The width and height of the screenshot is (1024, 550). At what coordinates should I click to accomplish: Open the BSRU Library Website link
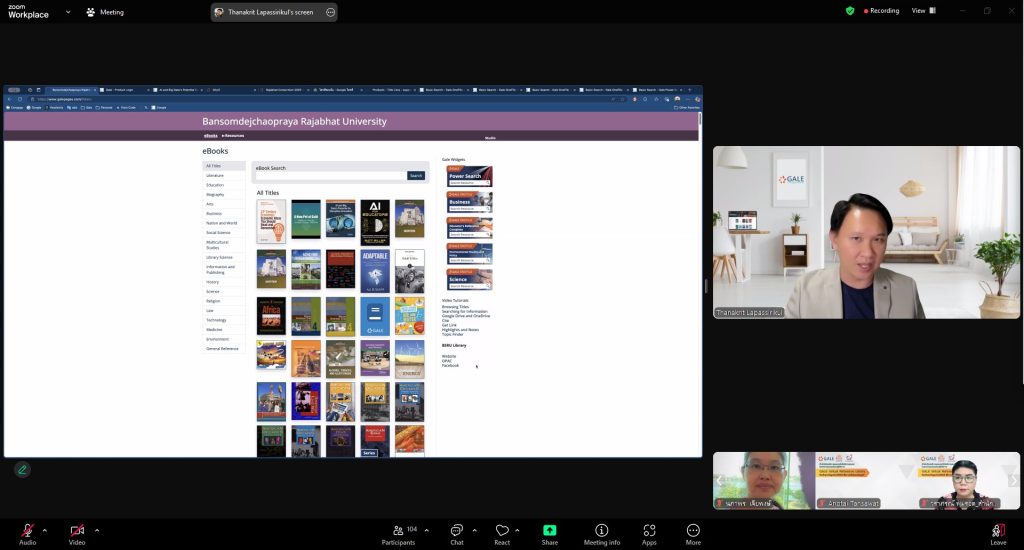pos(449,357)
